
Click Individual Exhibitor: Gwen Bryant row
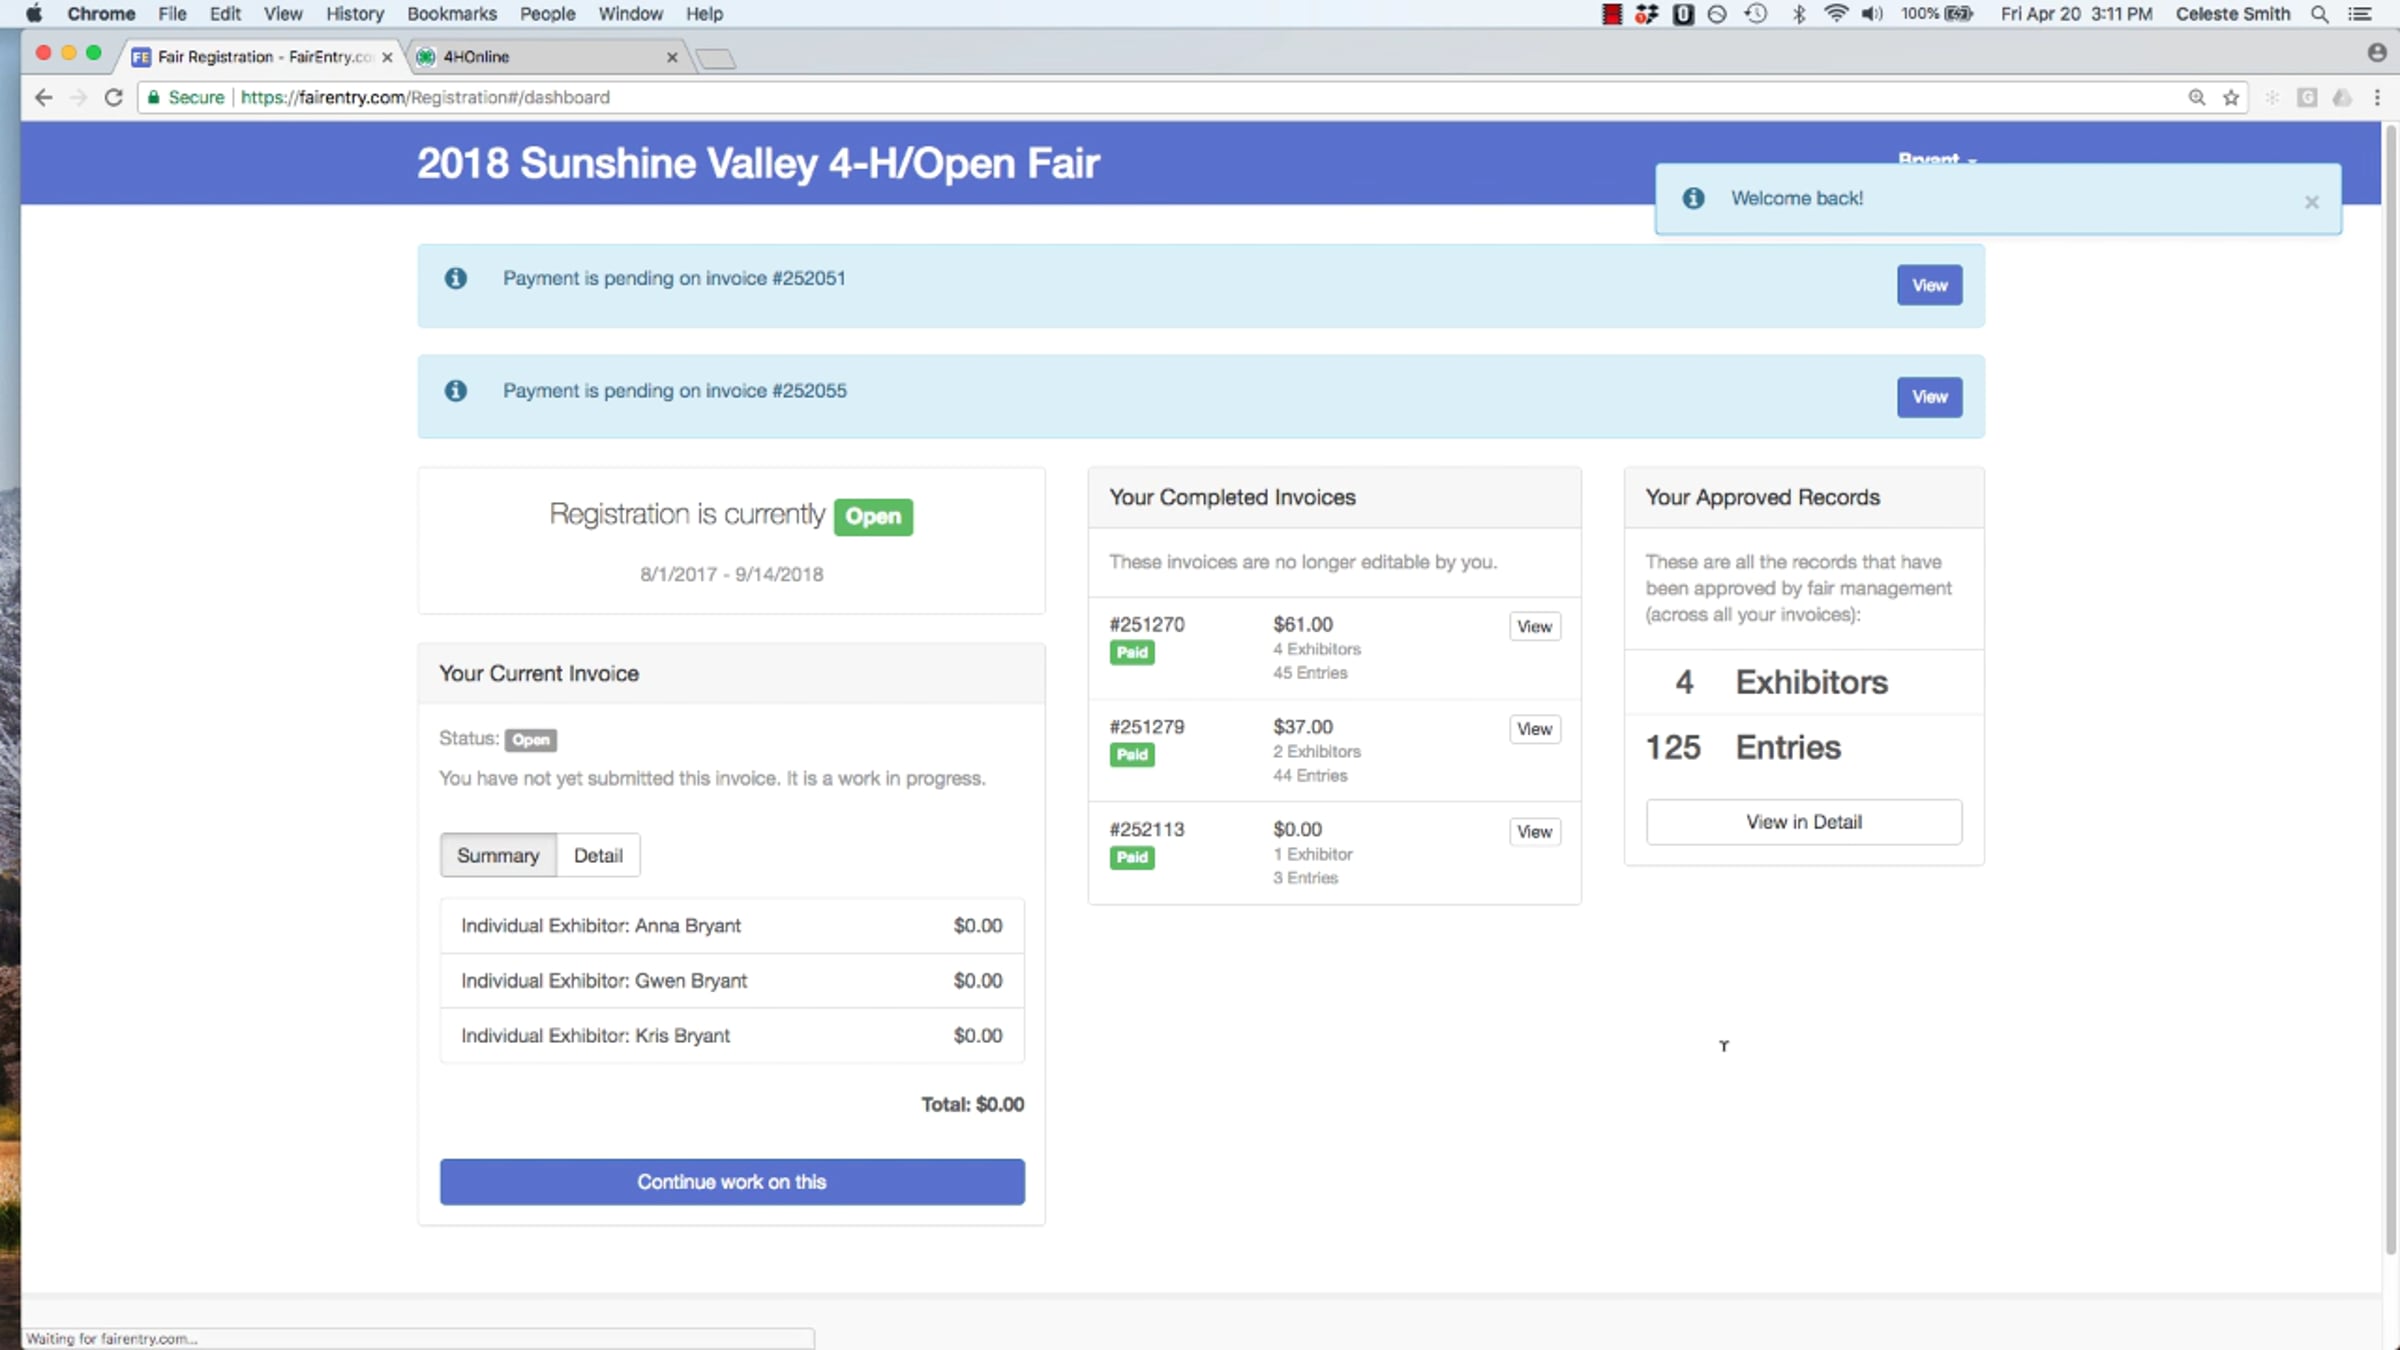732,981
